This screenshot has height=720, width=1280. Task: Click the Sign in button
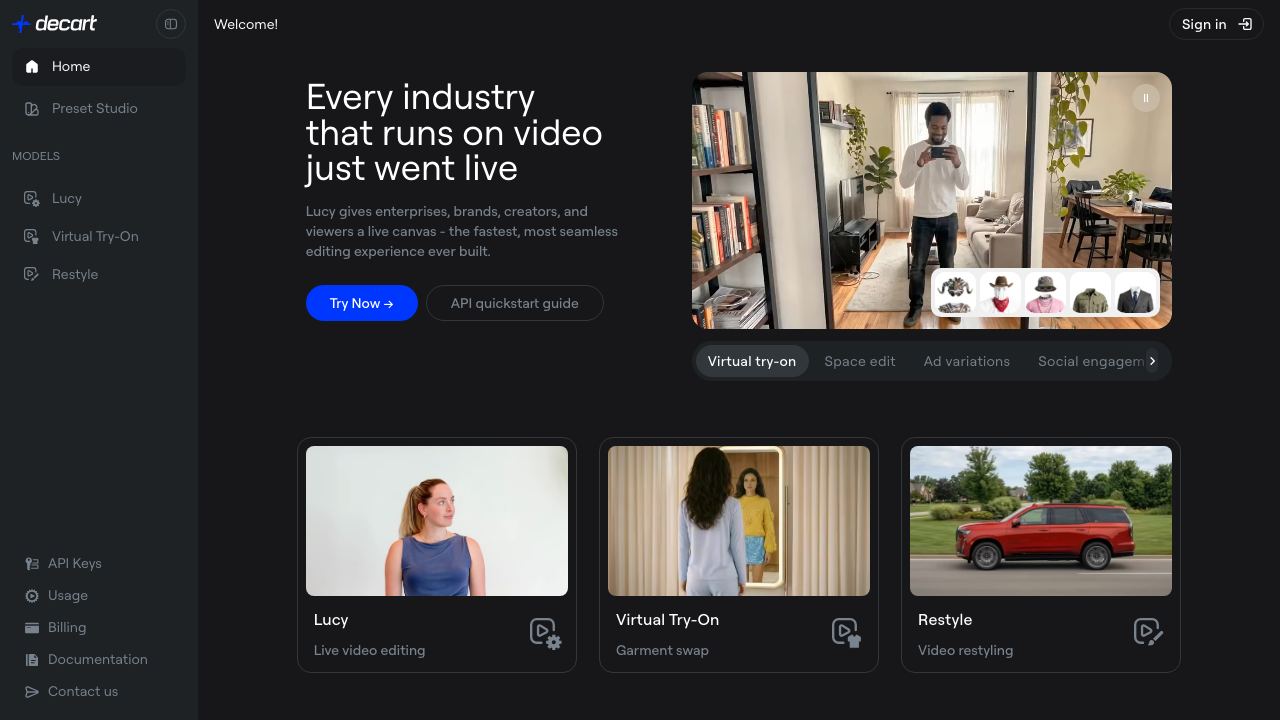click(1216, 24)
